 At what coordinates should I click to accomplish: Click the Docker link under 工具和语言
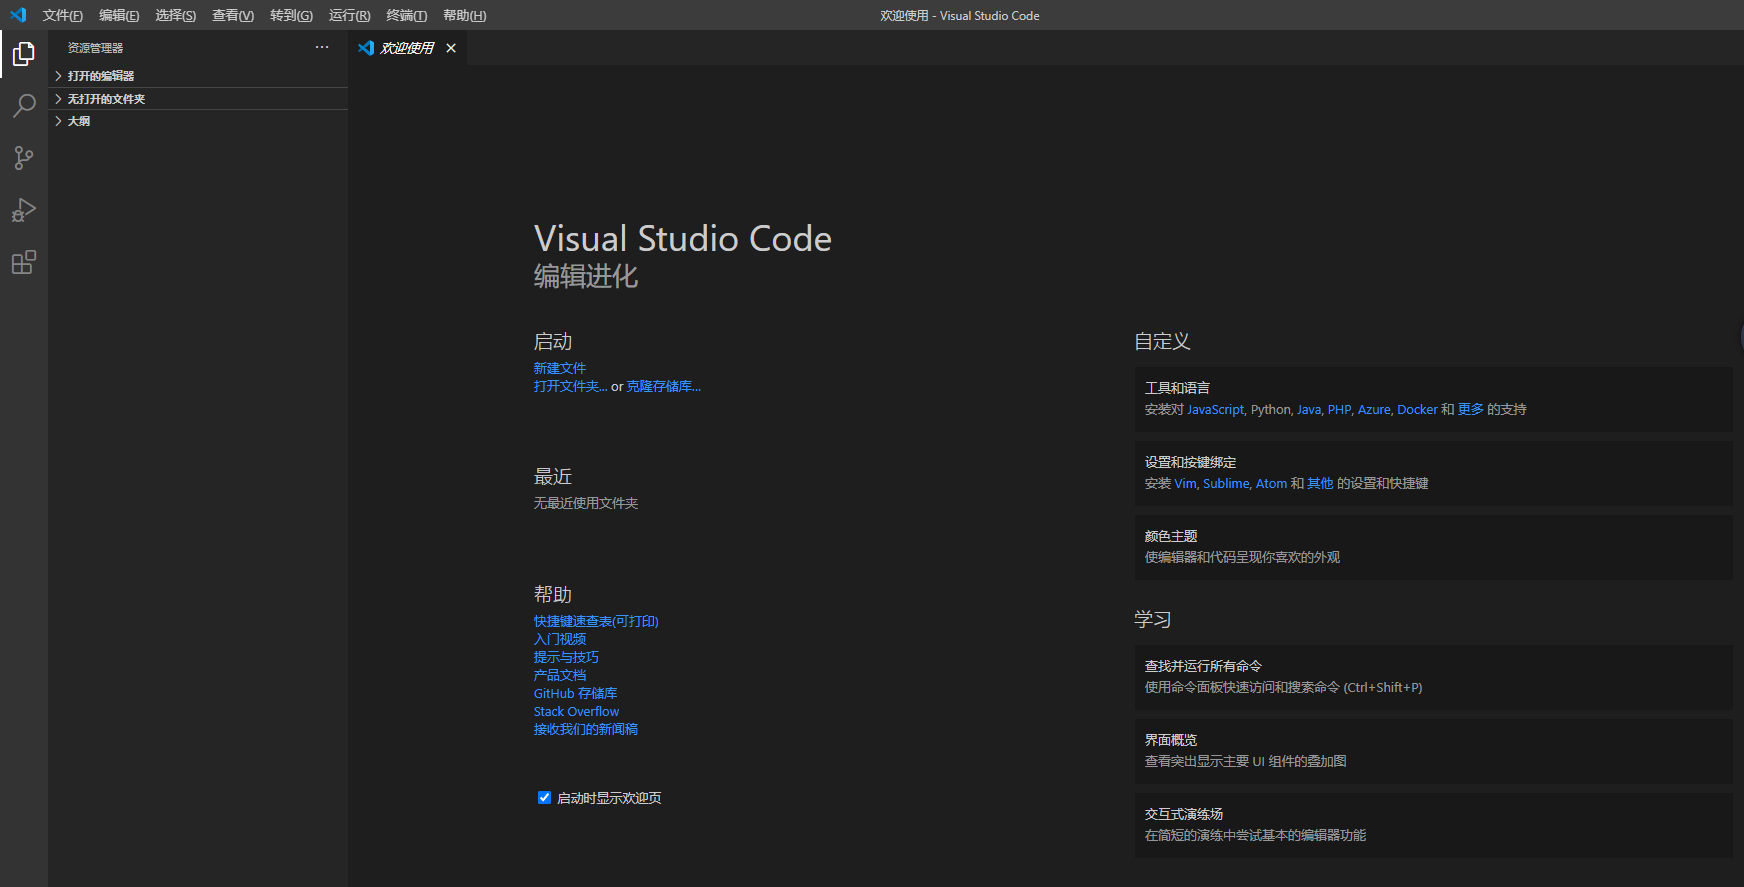click(x=1417, y=409)
